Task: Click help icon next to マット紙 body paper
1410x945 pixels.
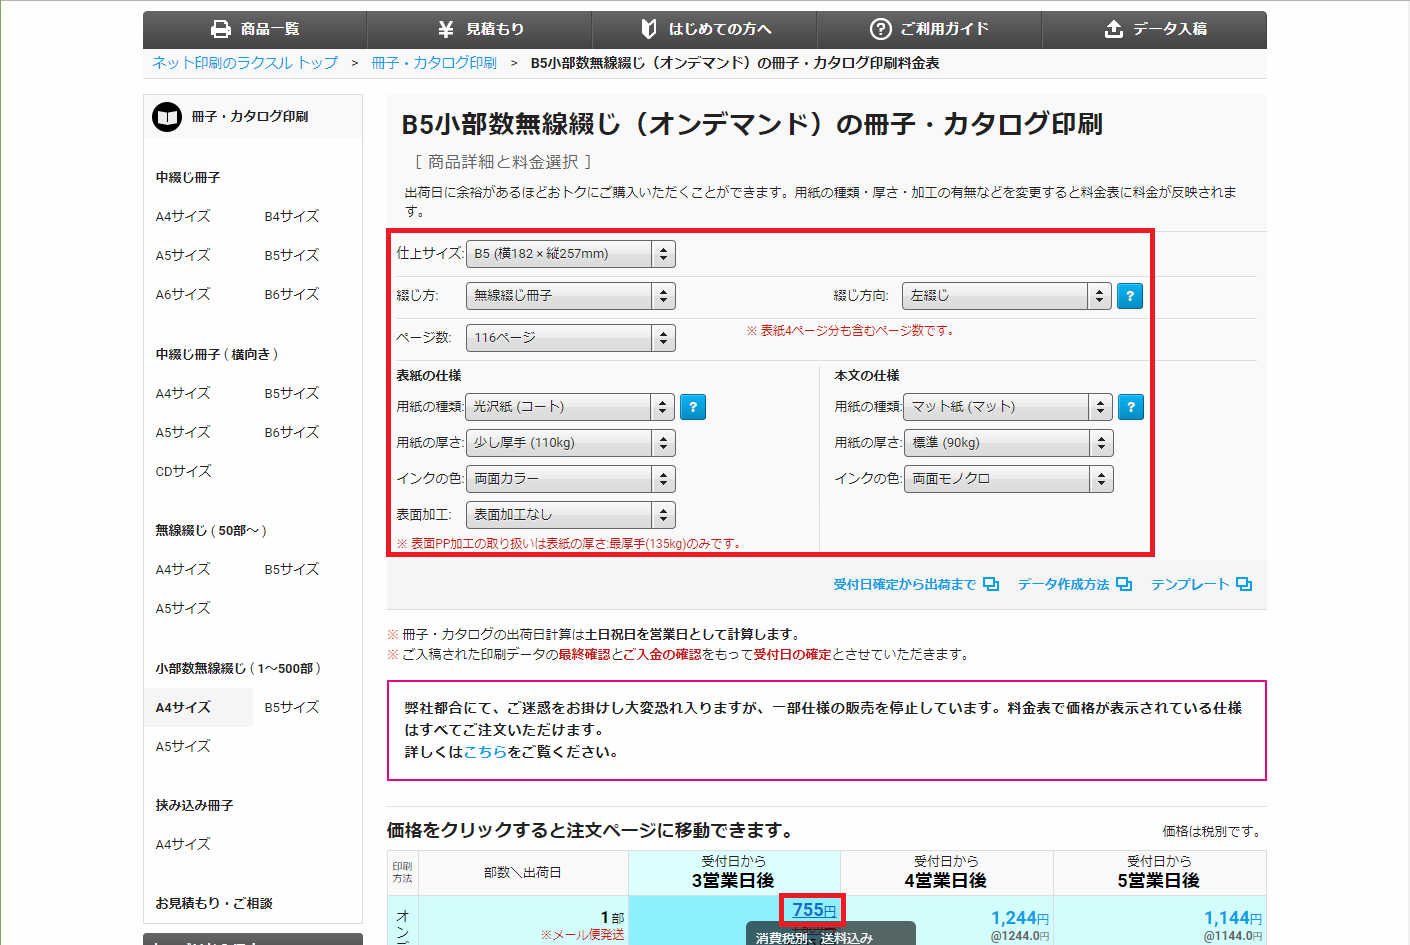Action: pos(1130,407)
